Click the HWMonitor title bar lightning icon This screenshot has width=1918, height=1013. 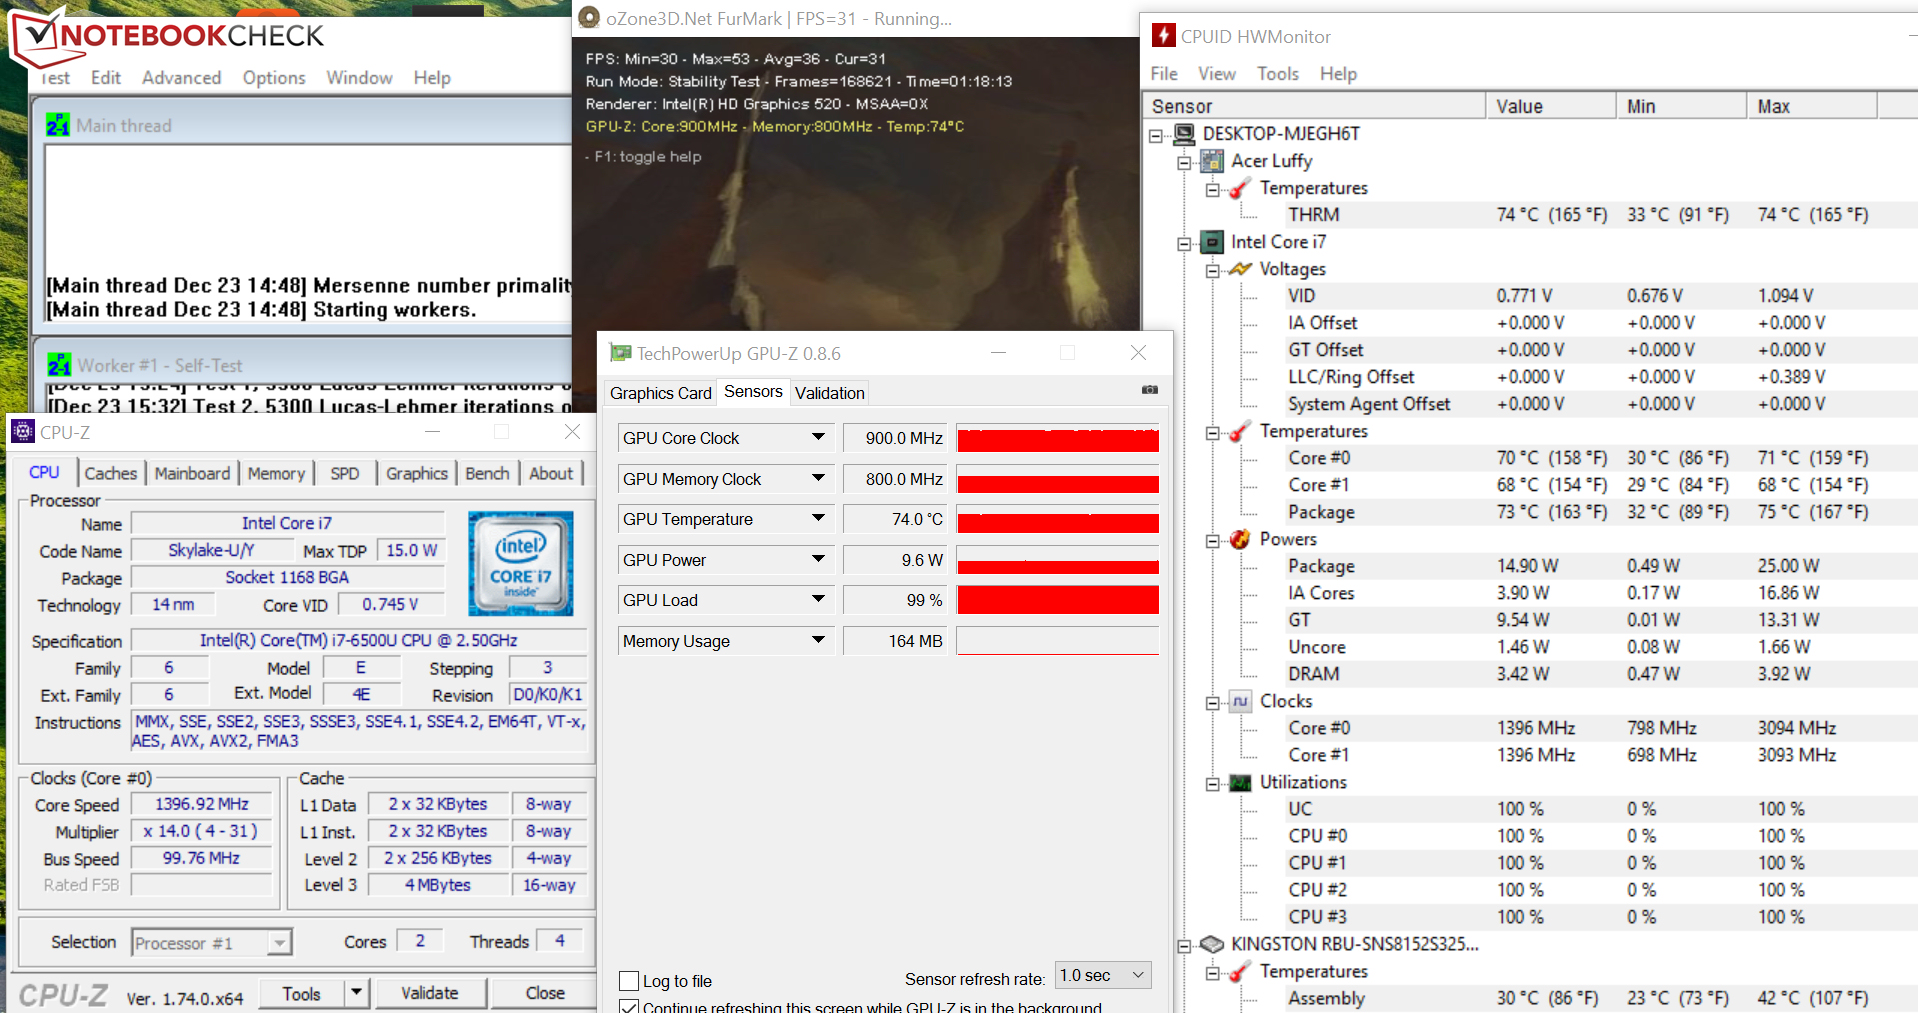tap(1163, 36)
